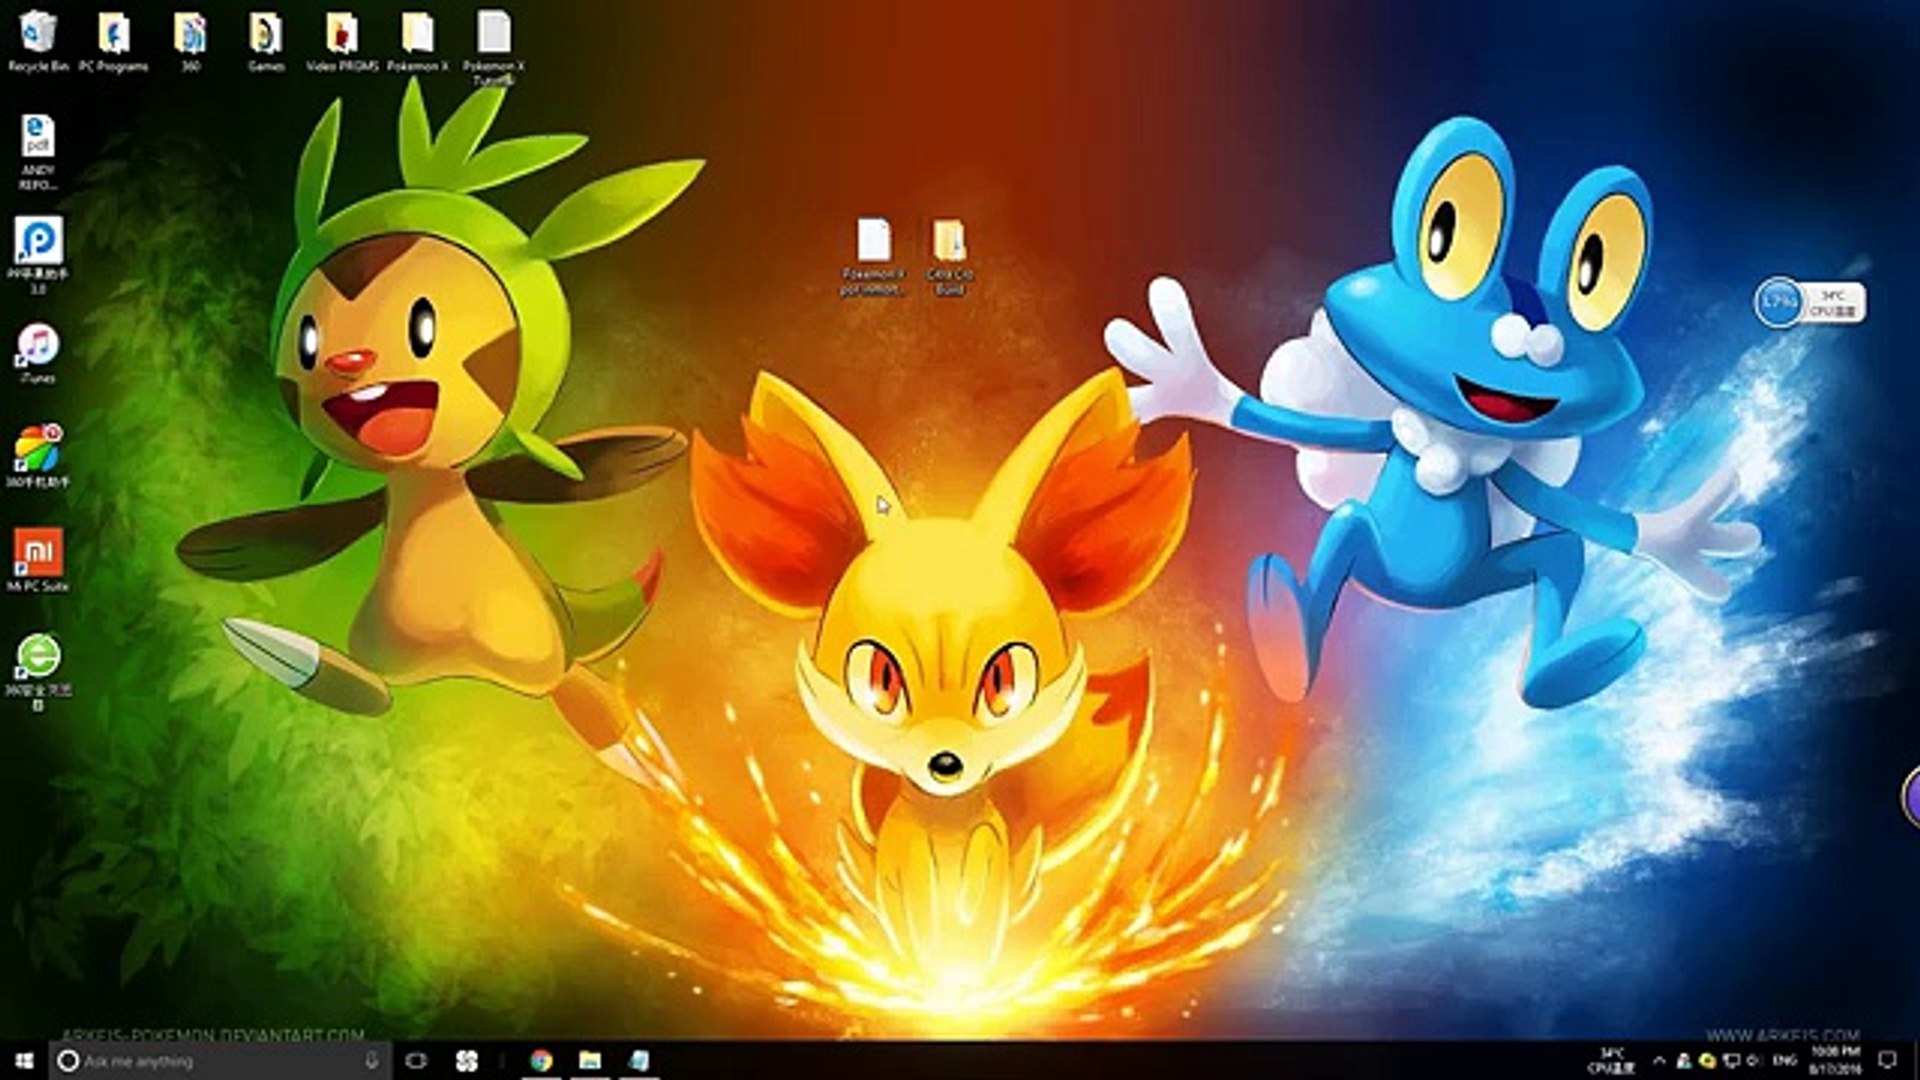
Task: Open File Explorer from the taskbar
Action: (590, 1061)
